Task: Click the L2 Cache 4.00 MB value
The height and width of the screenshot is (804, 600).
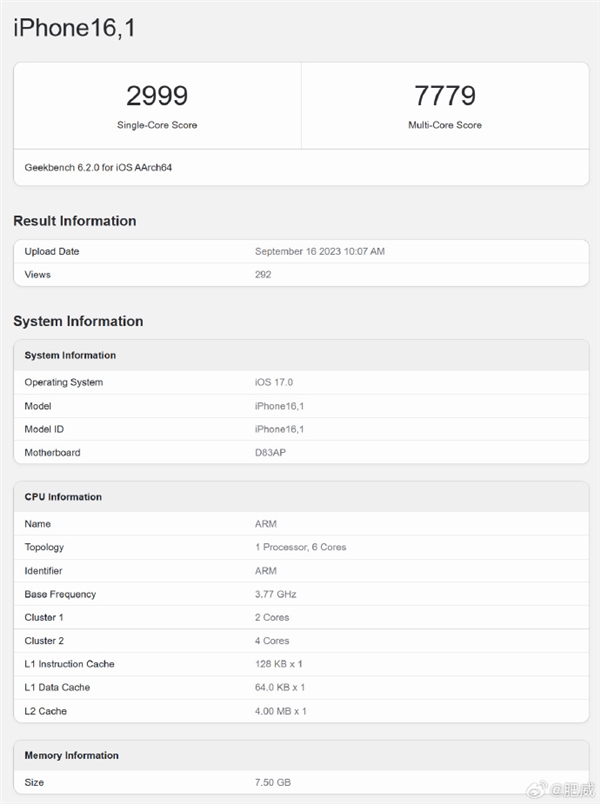Action: 280,711
